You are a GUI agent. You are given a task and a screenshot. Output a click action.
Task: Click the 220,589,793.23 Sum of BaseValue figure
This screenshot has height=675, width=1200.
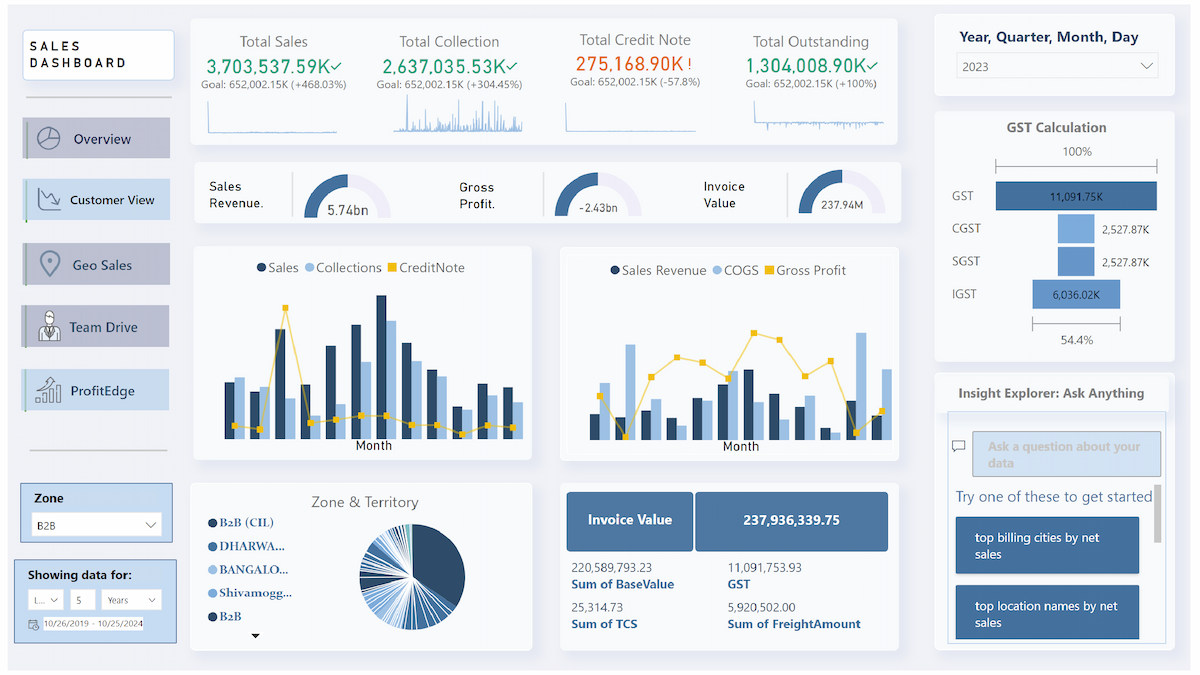tap(611, 567)
